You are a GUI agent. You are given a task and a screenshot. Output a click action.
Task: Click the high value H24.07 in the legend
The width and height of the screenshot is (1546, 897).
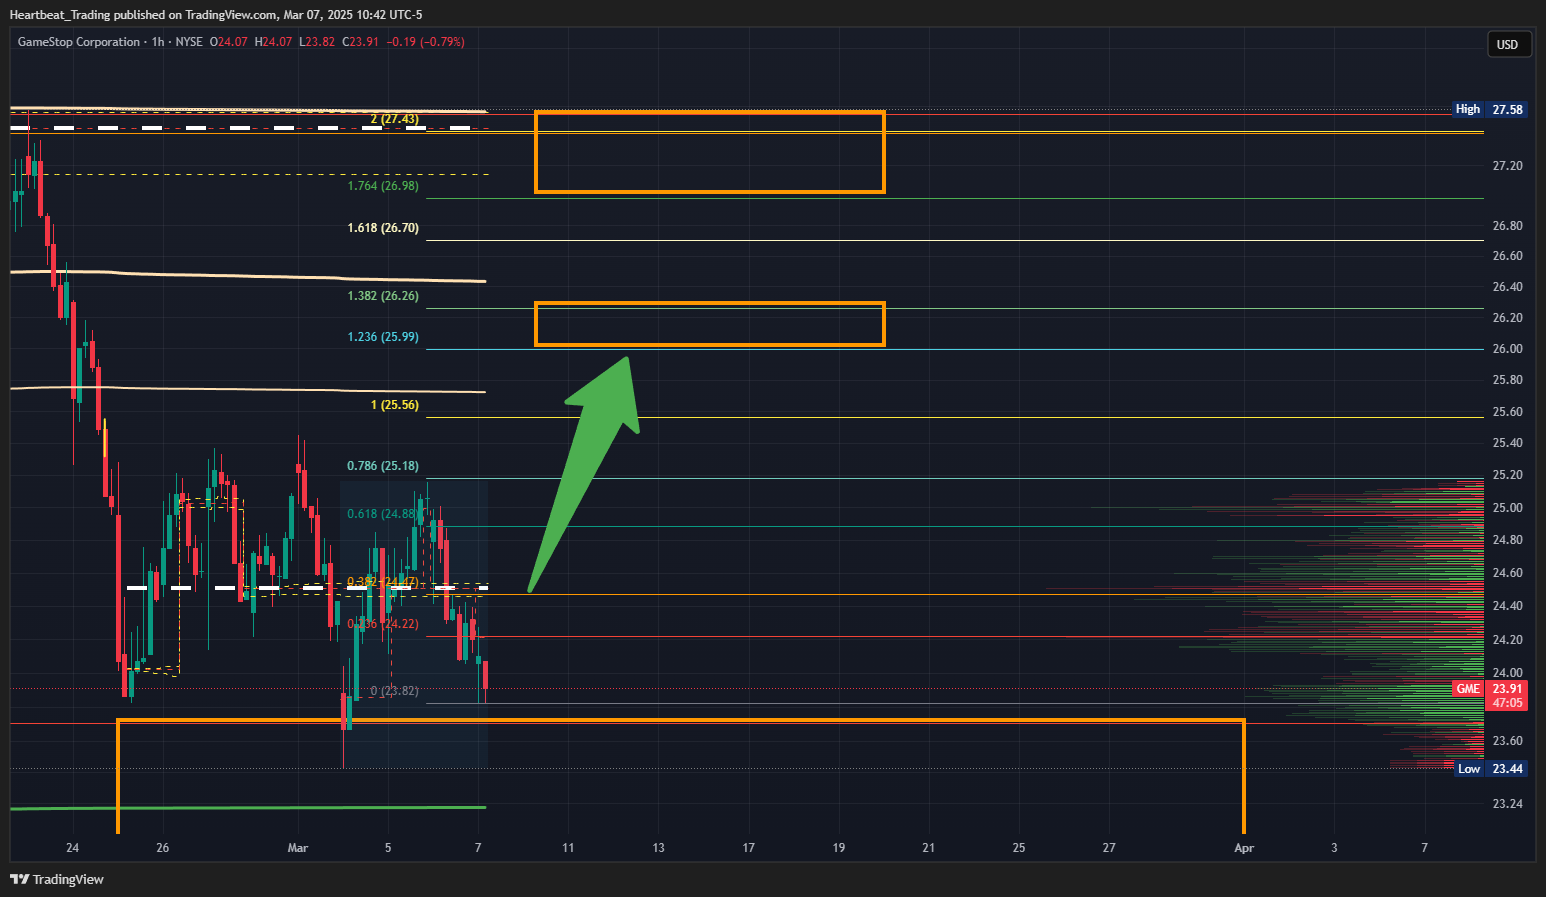coord(273,42)
